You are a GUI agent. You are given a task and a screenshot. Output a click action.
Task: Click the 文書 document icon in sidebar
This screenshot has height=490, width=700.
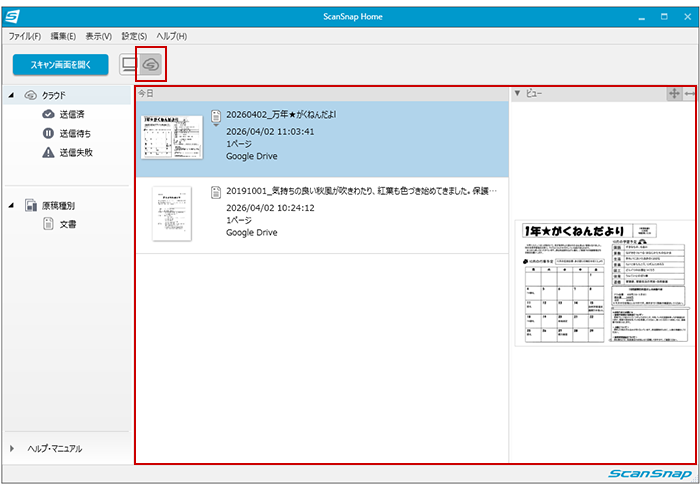click(48, 224)
